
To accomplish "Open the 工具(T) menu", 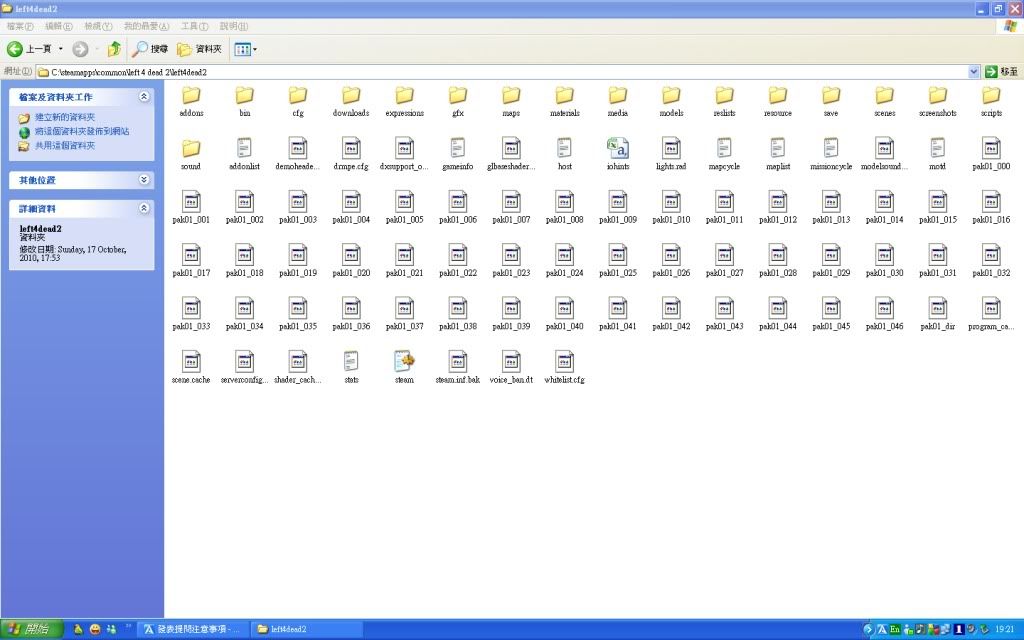I will tap(194, 25).
